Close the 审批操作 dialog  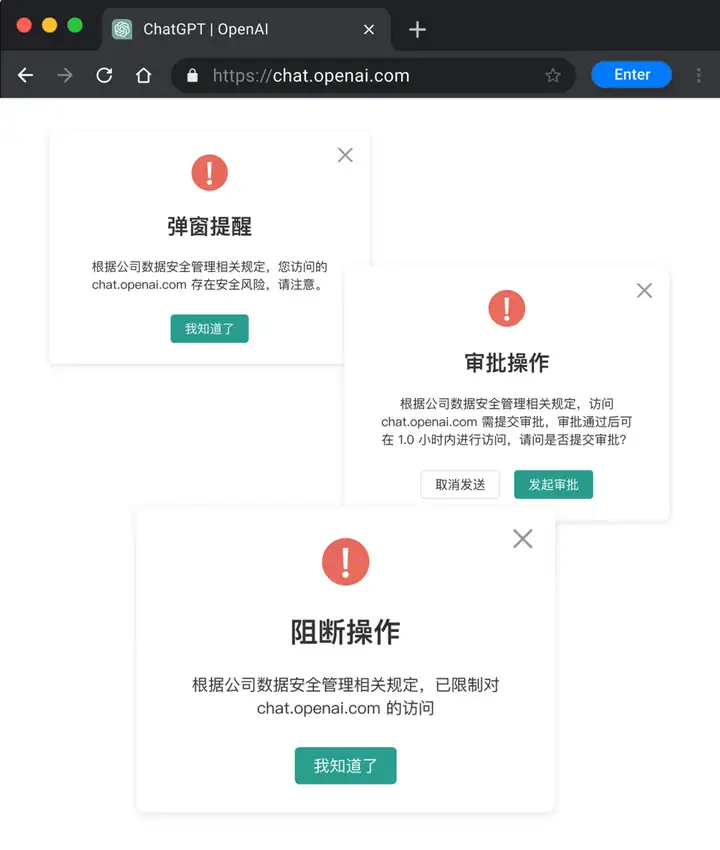click(x=644, y=291)
